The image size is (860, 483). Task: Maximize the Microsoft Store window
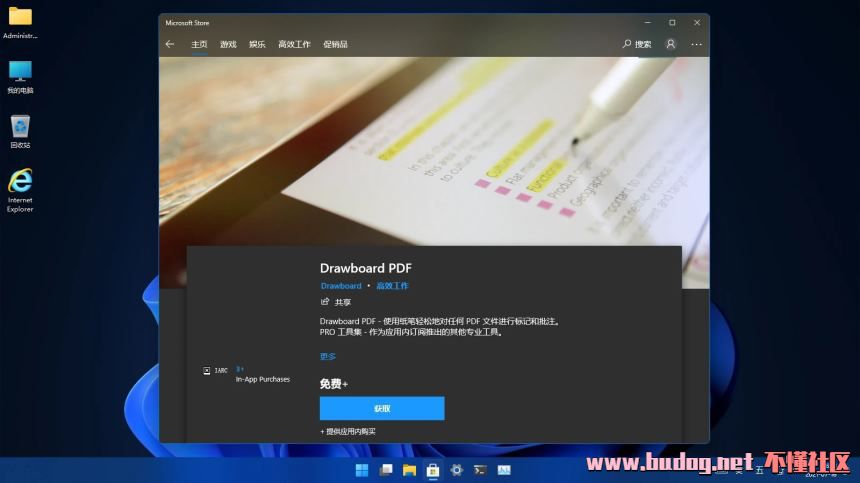pyautogui.click(x=672, y=22)
